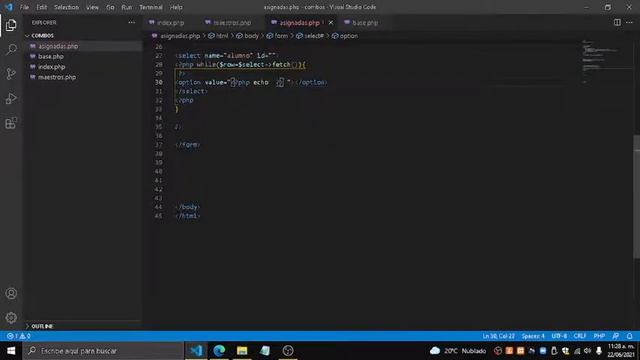
Task: Open the Search view in activity bar
Action: point(11,50)
